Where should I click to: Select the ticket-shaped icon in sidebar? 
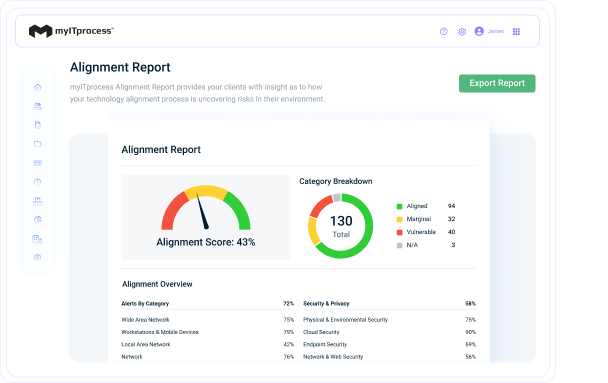coord(38,163)
